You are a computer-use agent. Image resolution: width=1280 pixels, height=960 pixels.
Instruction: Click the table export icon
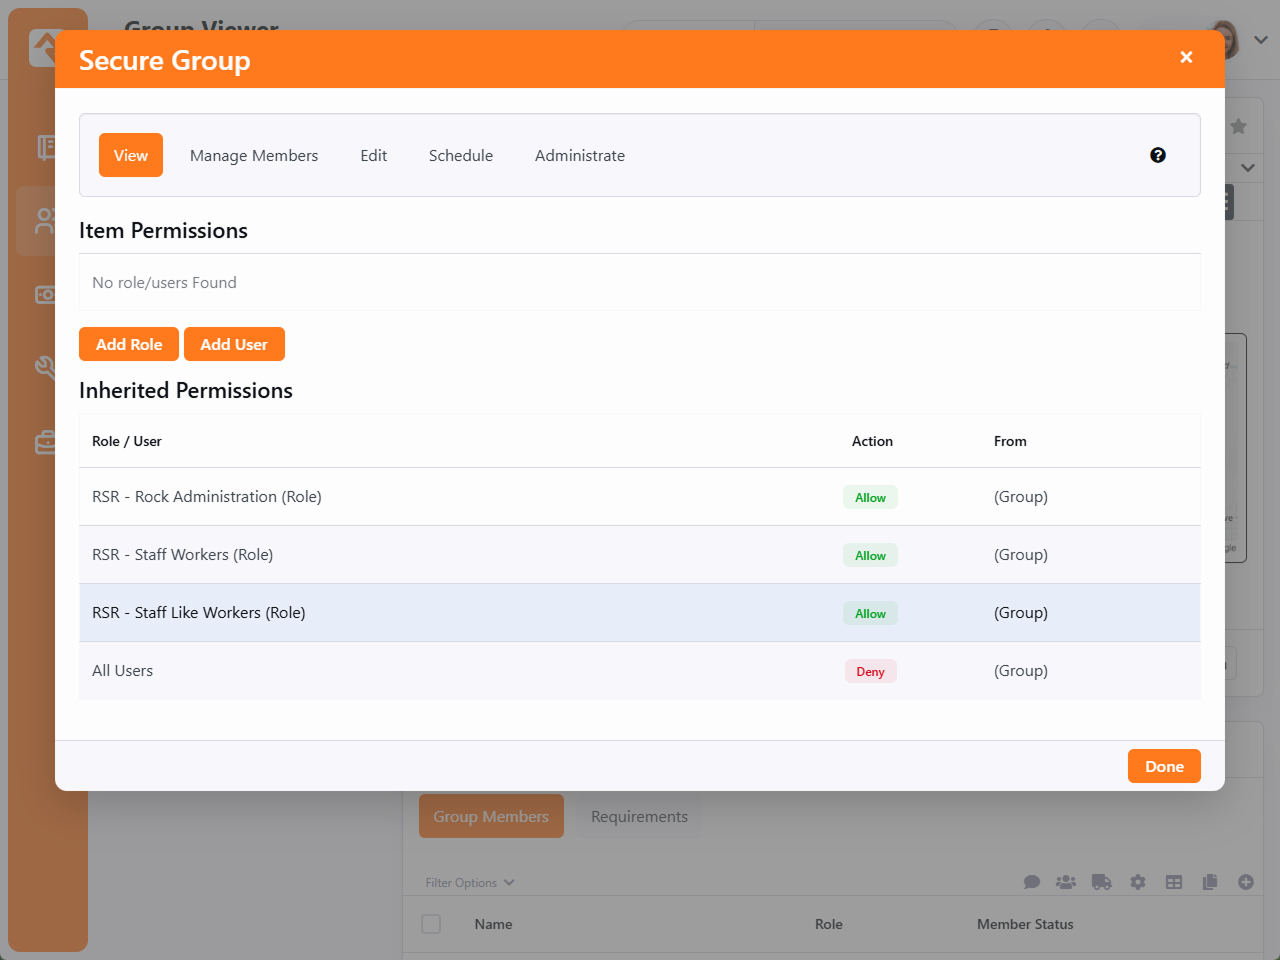pyautogui.click(x=1174, y=882)
